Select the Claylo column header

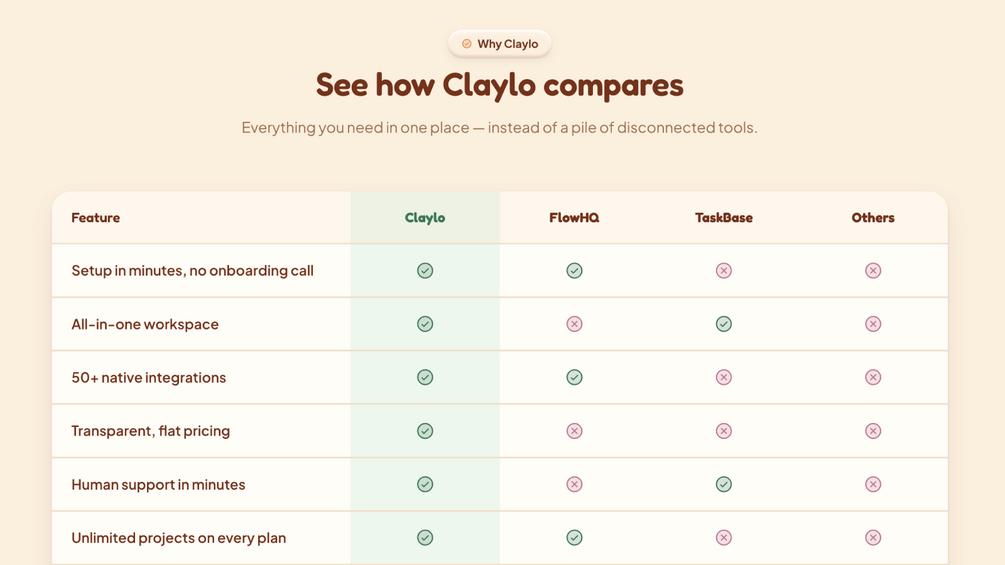(x=425, y=218)
